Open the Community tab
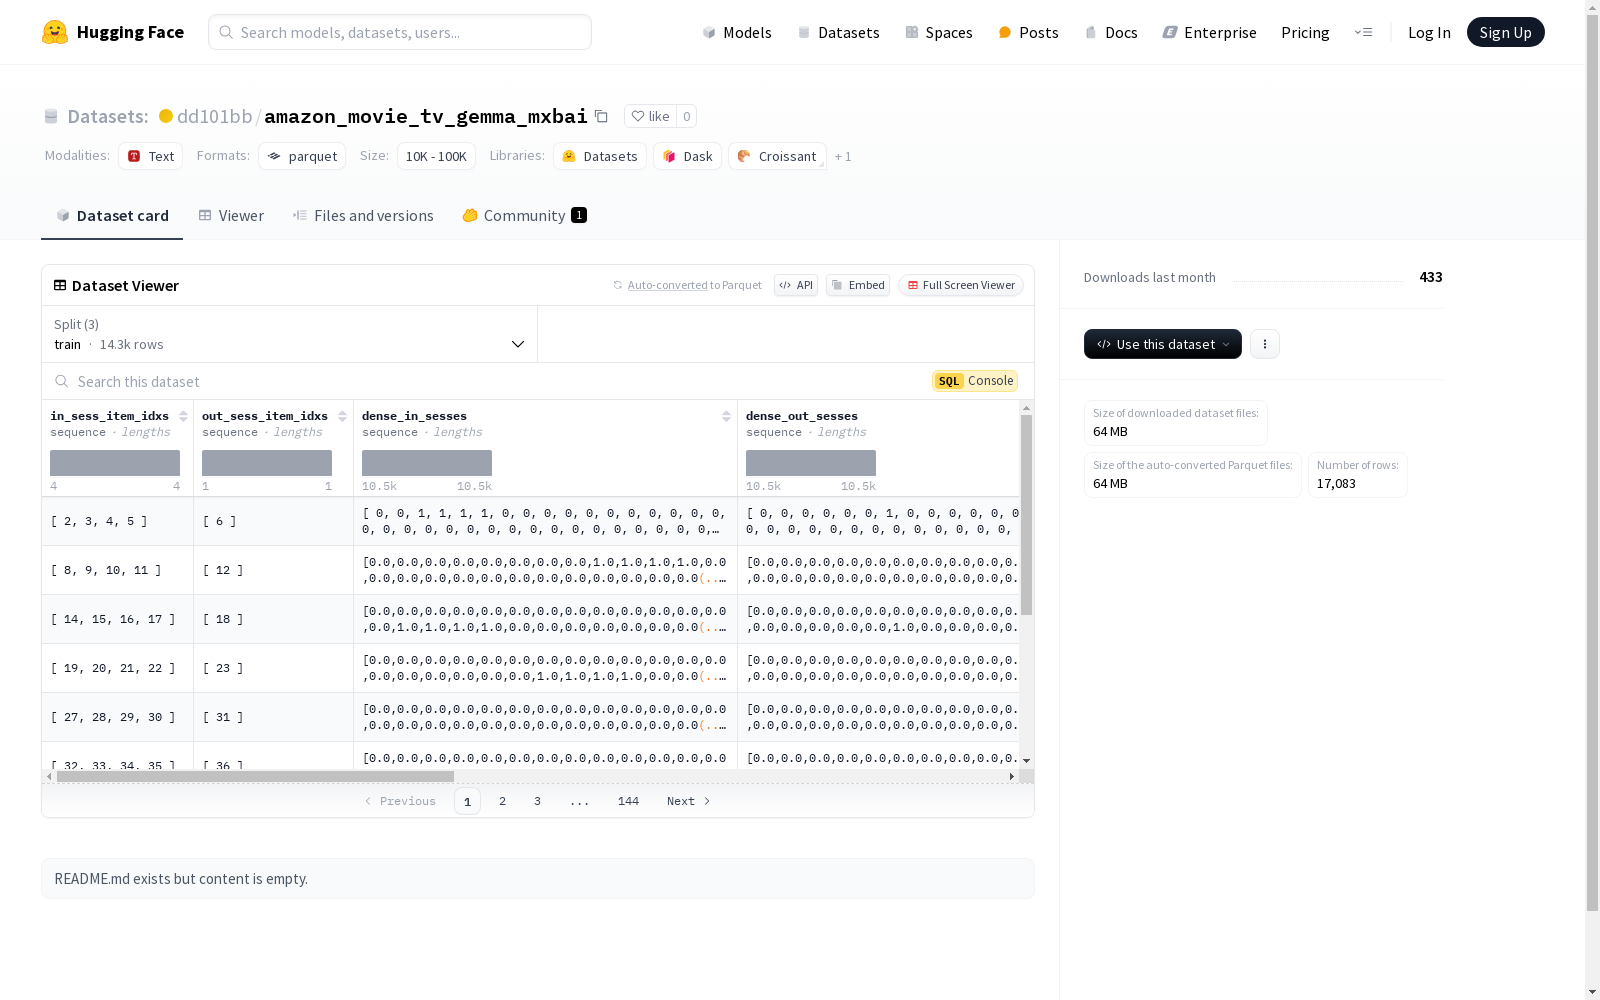The width and height of the screenshot is (1600, 1000). point(524,216)
